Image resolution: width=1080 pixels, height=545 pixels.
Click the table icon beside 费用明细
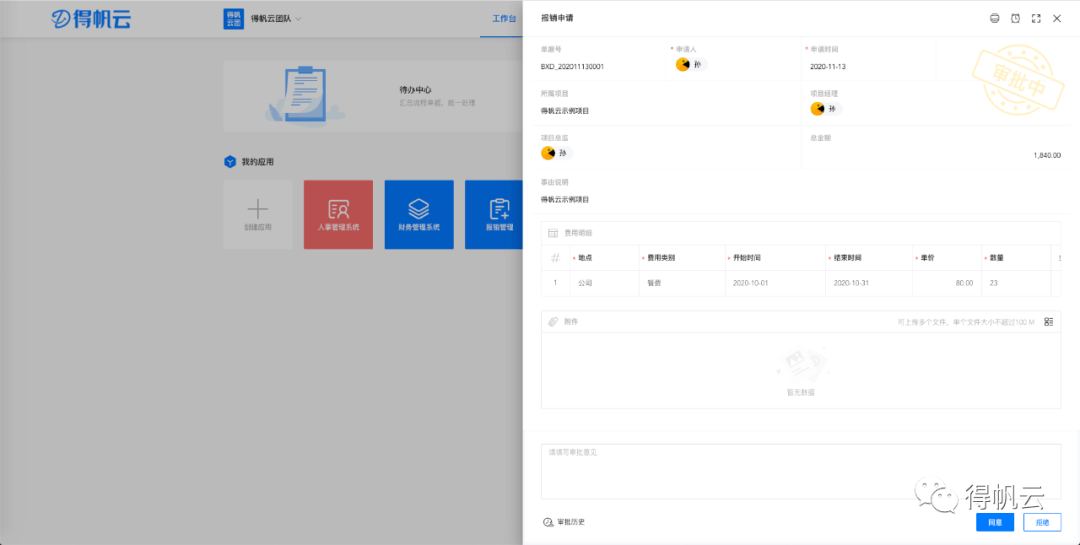[x=552, y=234]
